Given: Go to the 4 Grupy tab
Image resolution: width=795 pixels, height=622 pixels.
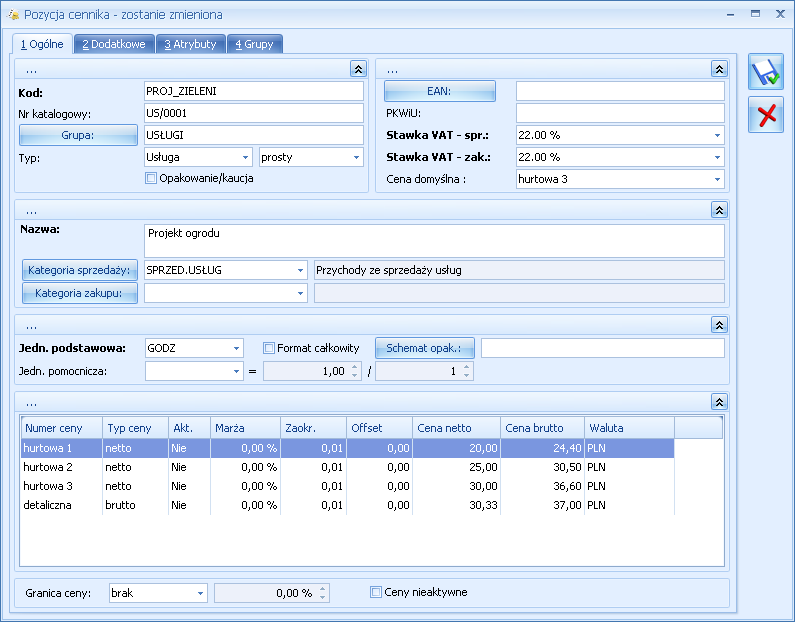Looking at the screenshot, I should [x=254, y=44].
